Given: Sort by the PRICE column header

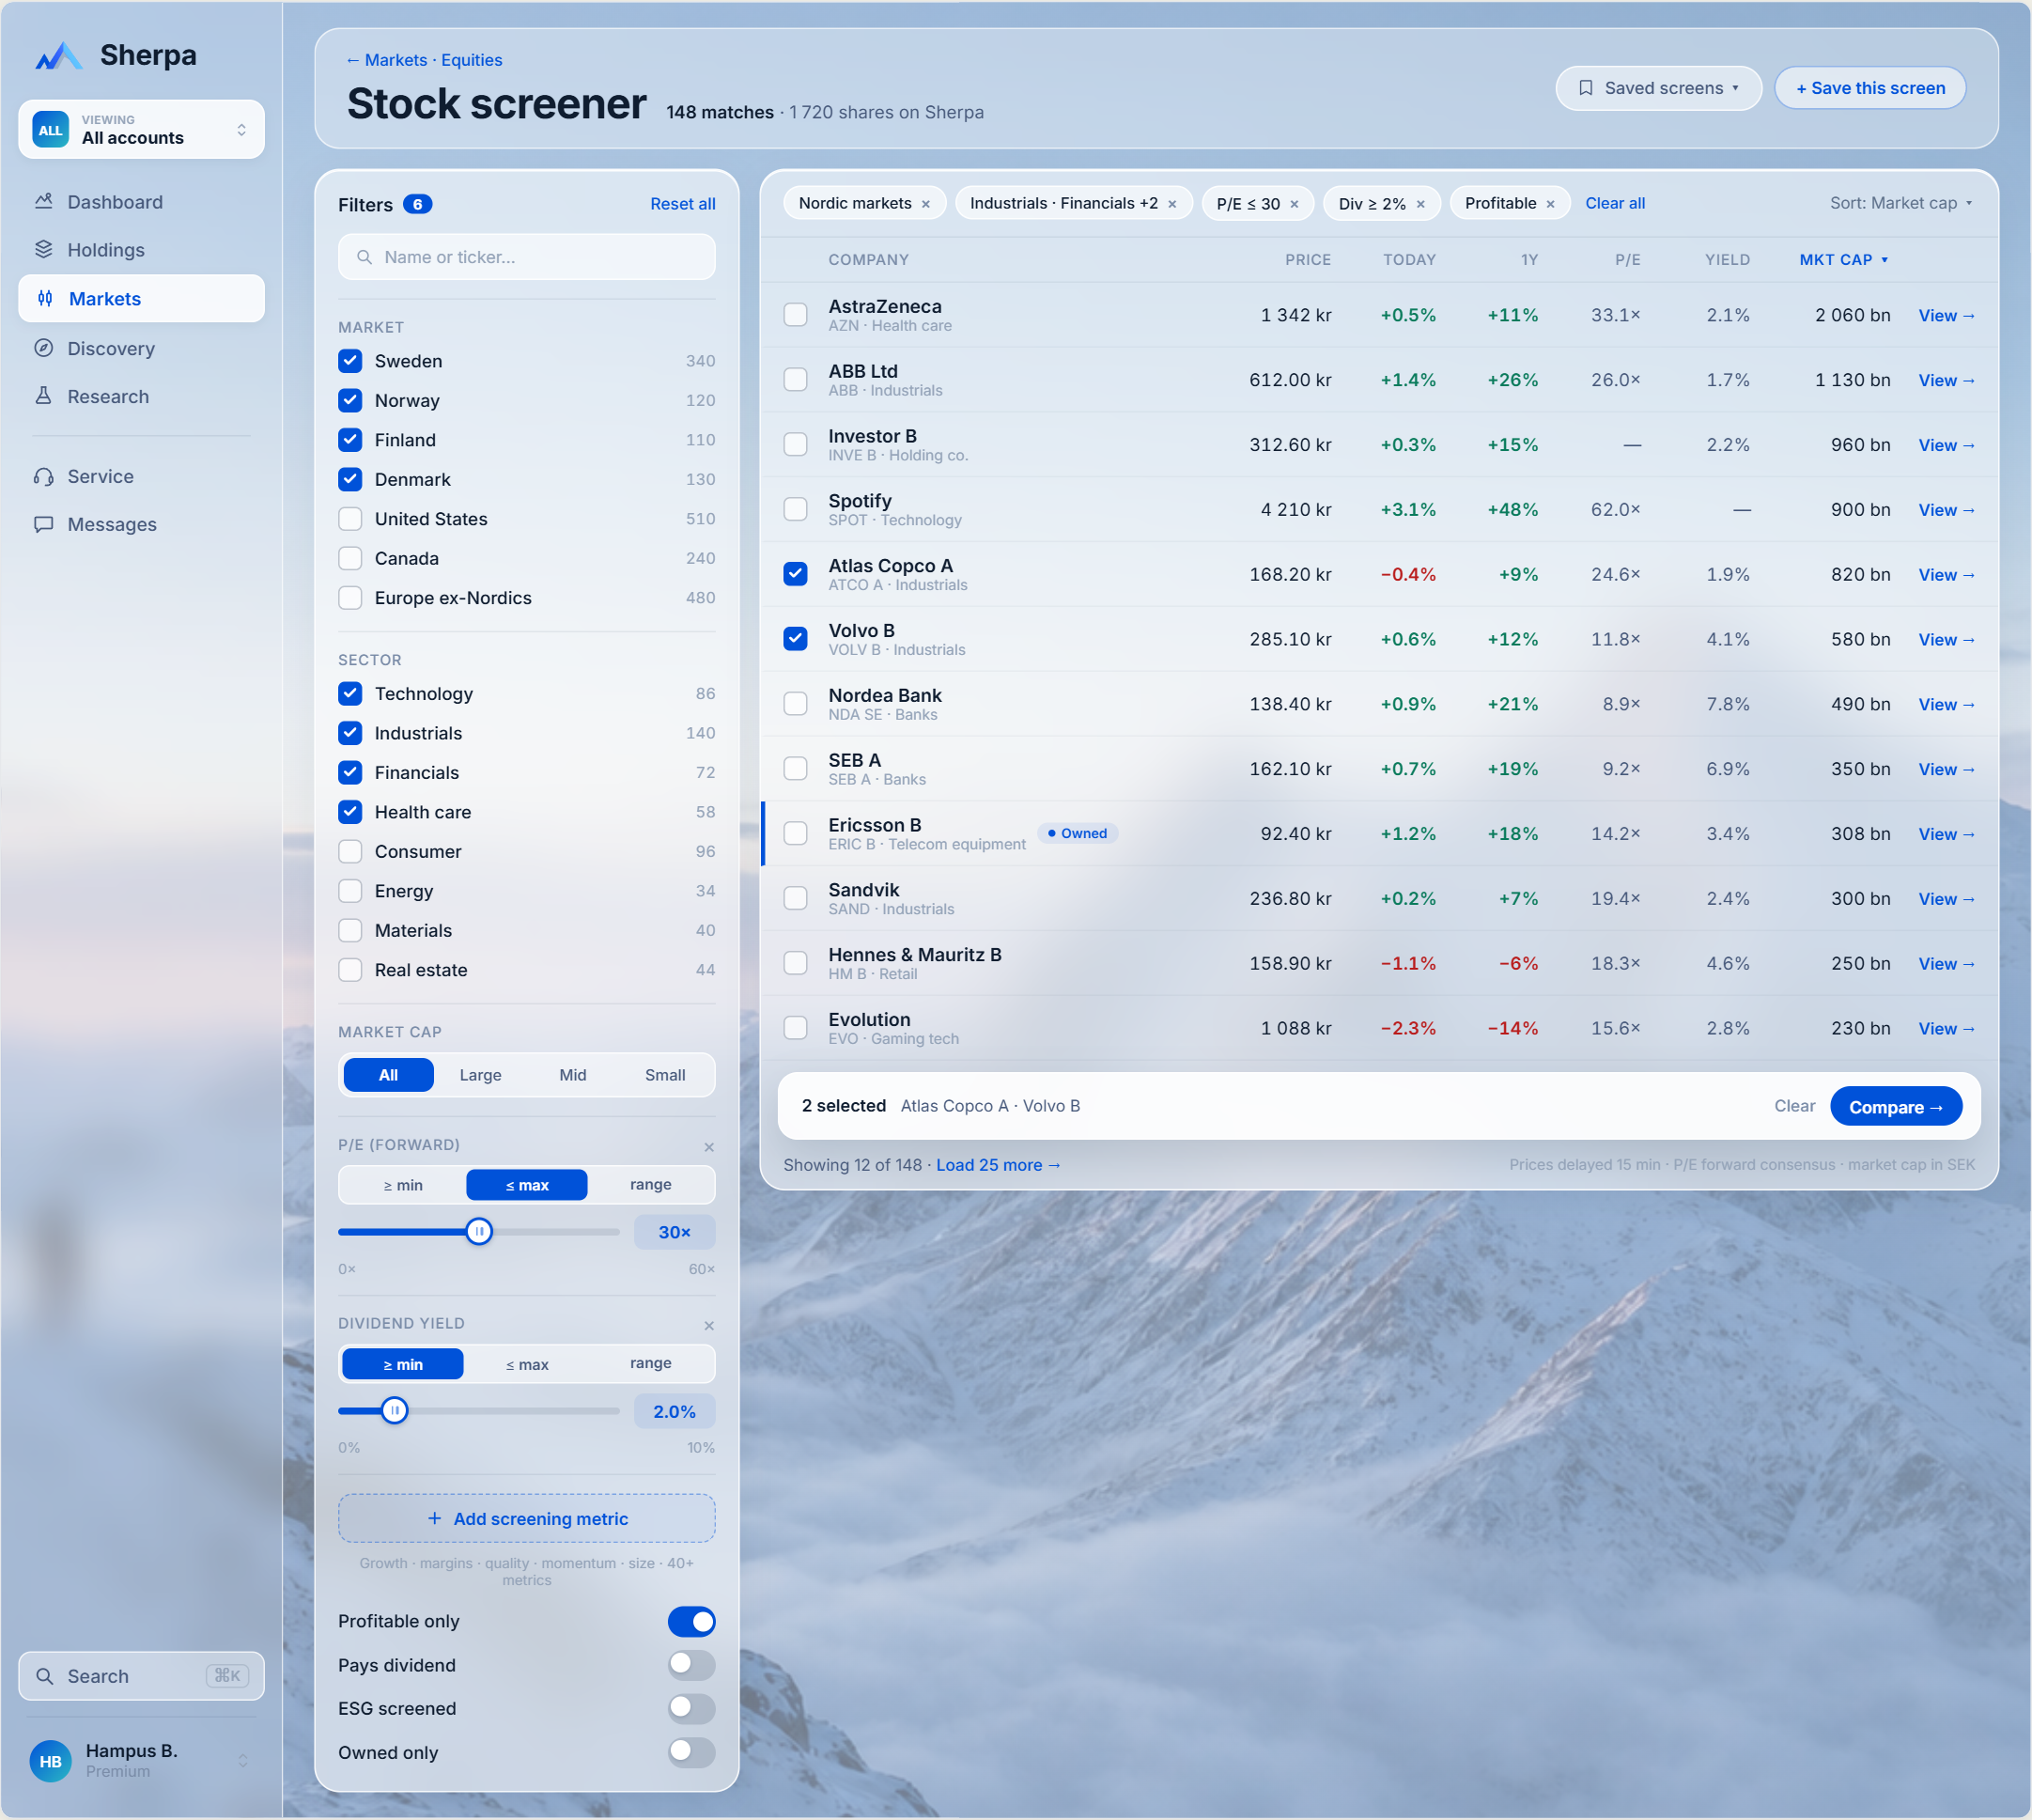Looking at the screenshot, I should (x=1308, y=260).
